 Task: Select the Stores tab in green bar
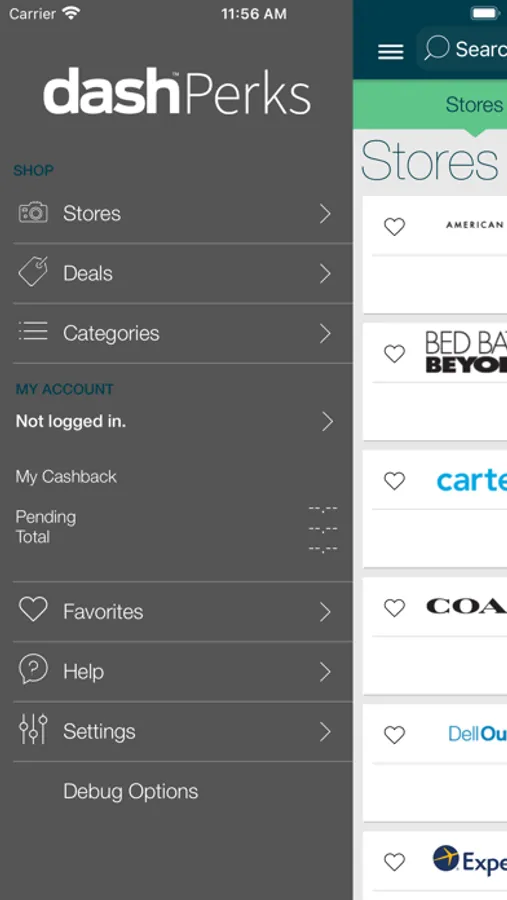(x=474, y=104)
